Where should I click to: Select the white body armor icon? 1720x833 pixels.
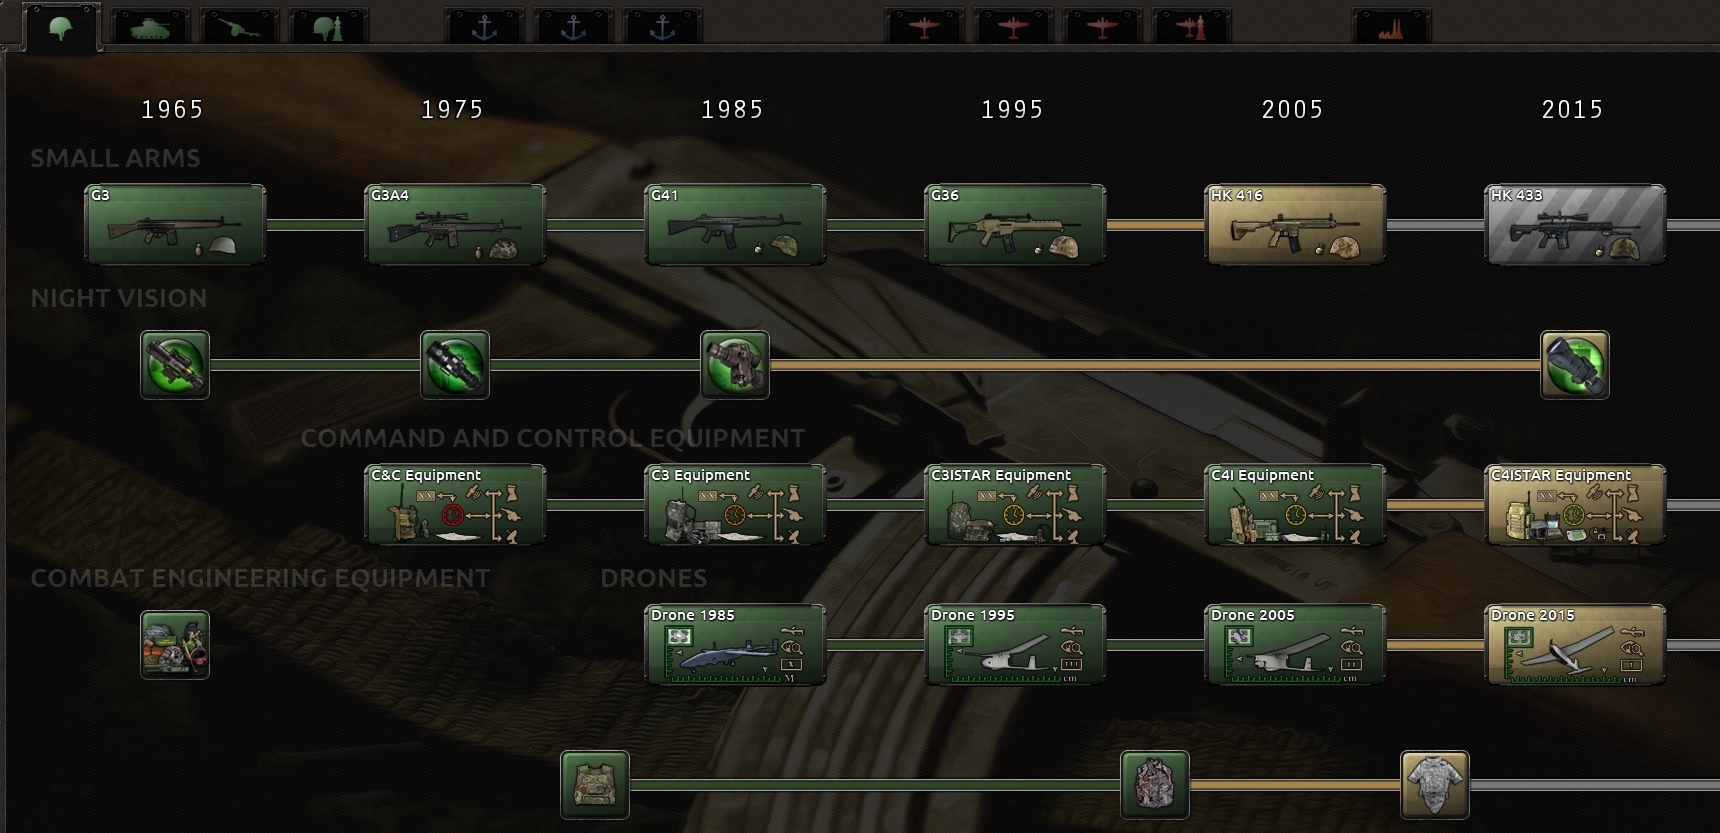1435,785
